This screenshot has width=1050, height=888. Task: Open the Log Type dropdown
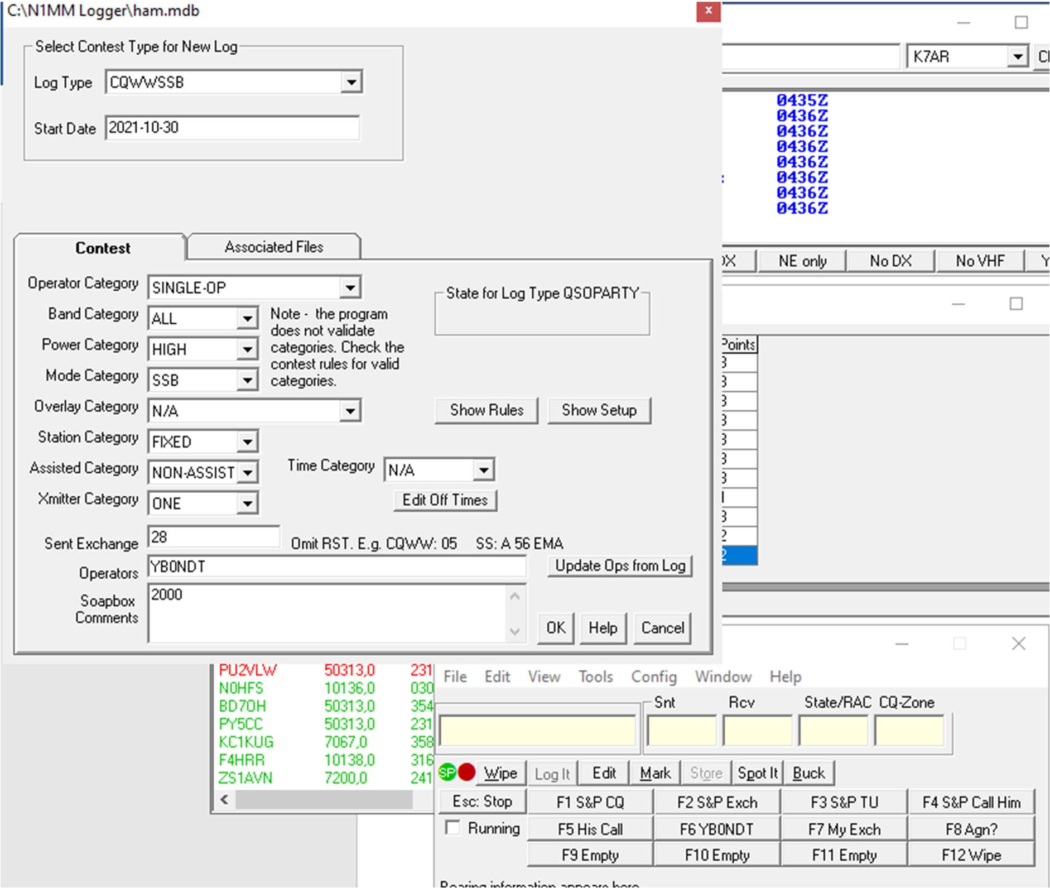(350, 83)
